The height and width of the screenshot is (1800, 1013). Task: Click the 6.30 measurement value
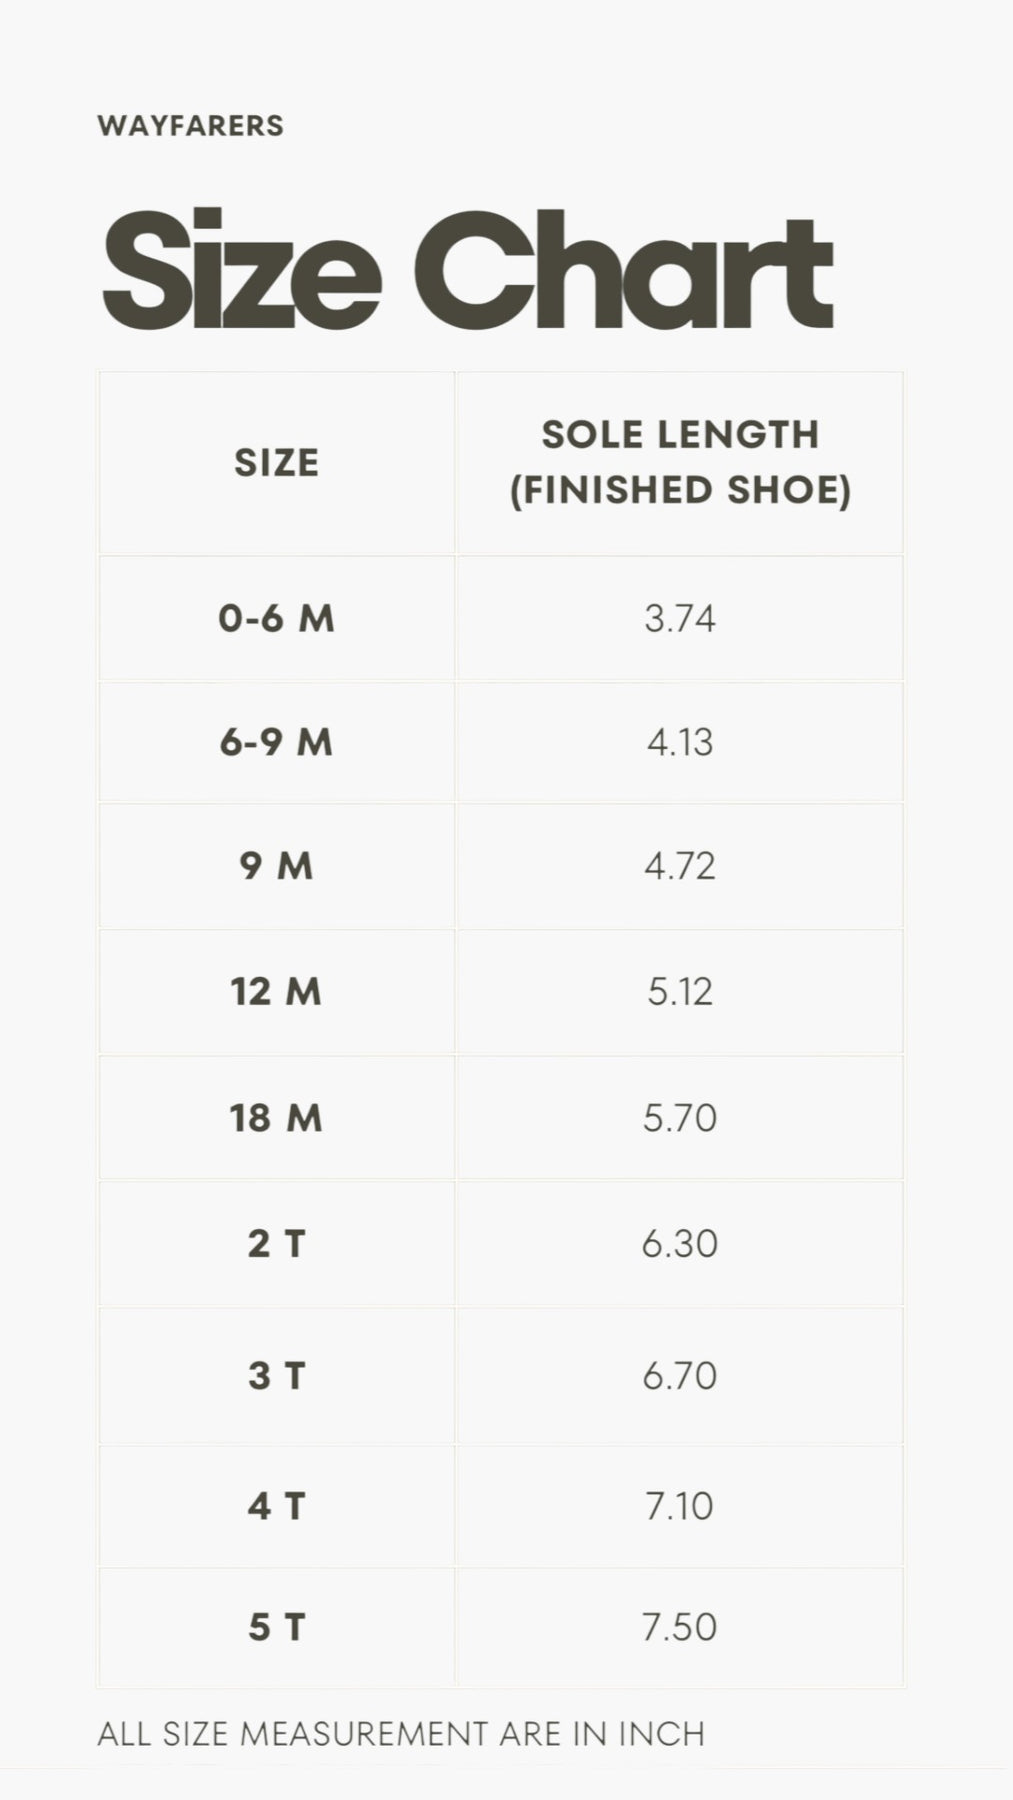click(x=680, y=1243)
